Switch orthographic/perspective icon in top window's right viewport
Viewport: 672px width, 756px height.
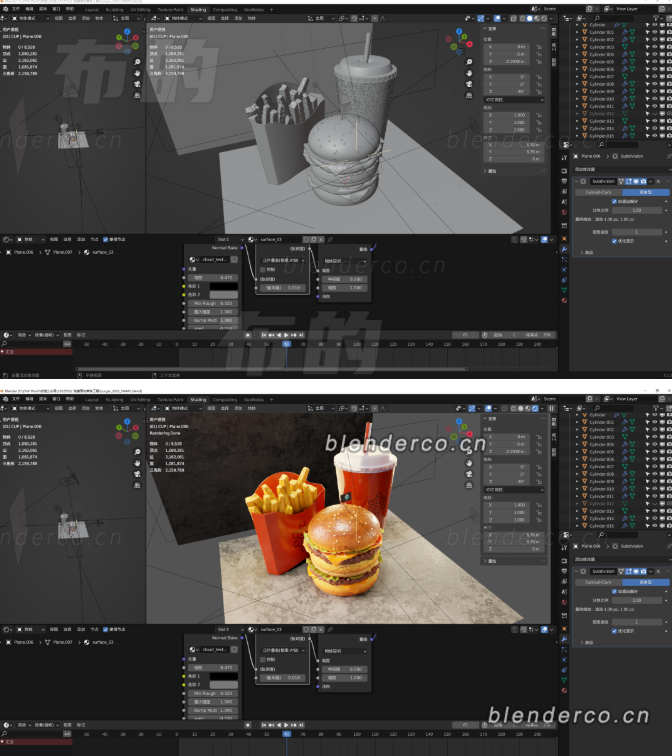[x=469, y=95]
